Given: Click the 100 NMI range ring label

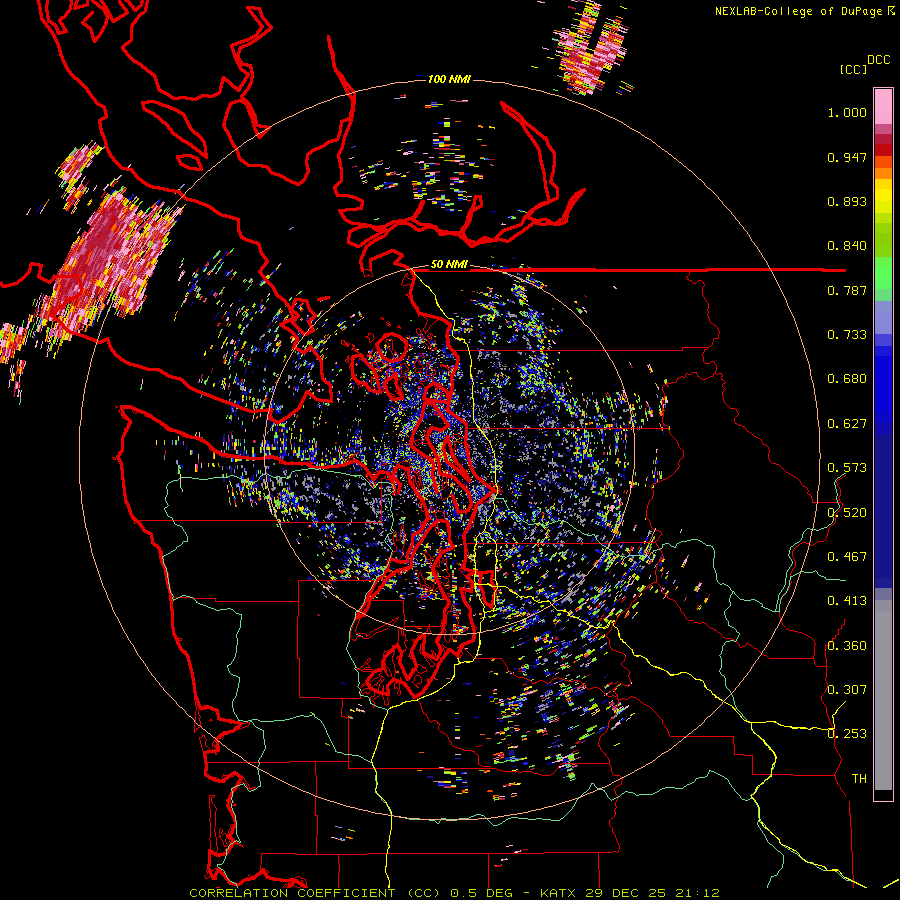Looking at the screenshot, I should coord(449,79).
